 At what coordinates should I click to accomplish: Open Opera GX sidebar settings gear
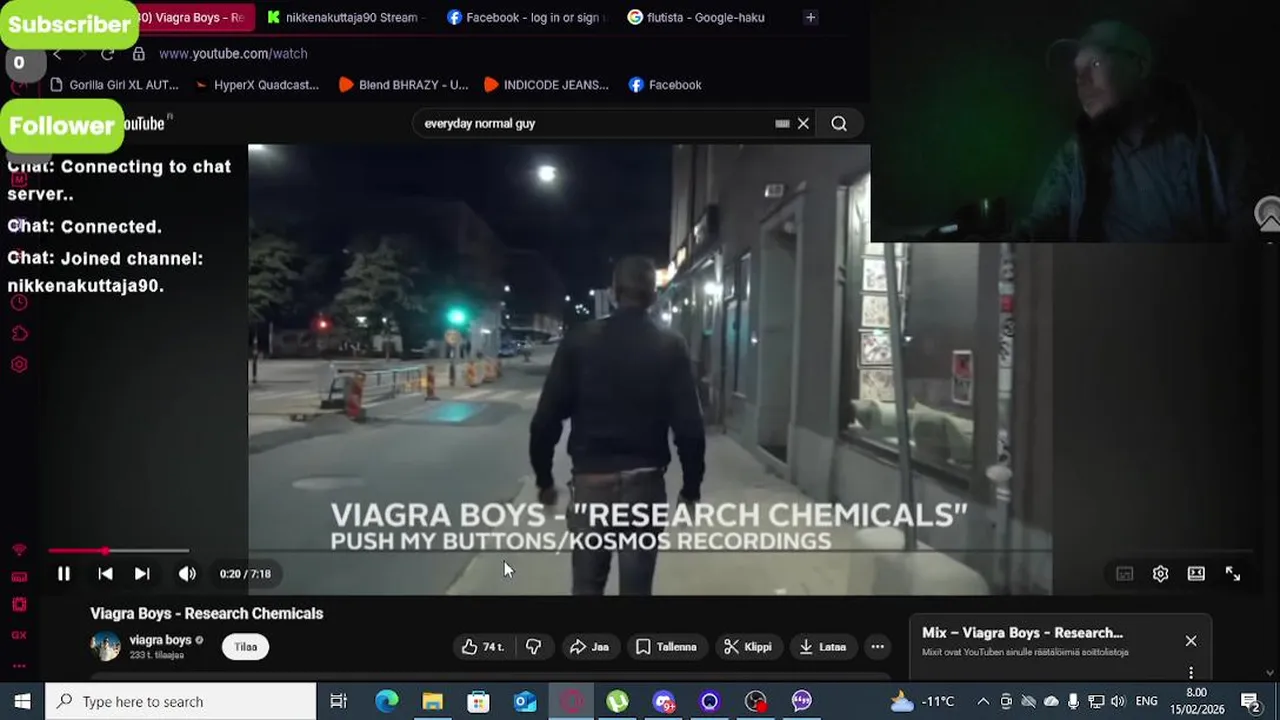click(19, 365)
